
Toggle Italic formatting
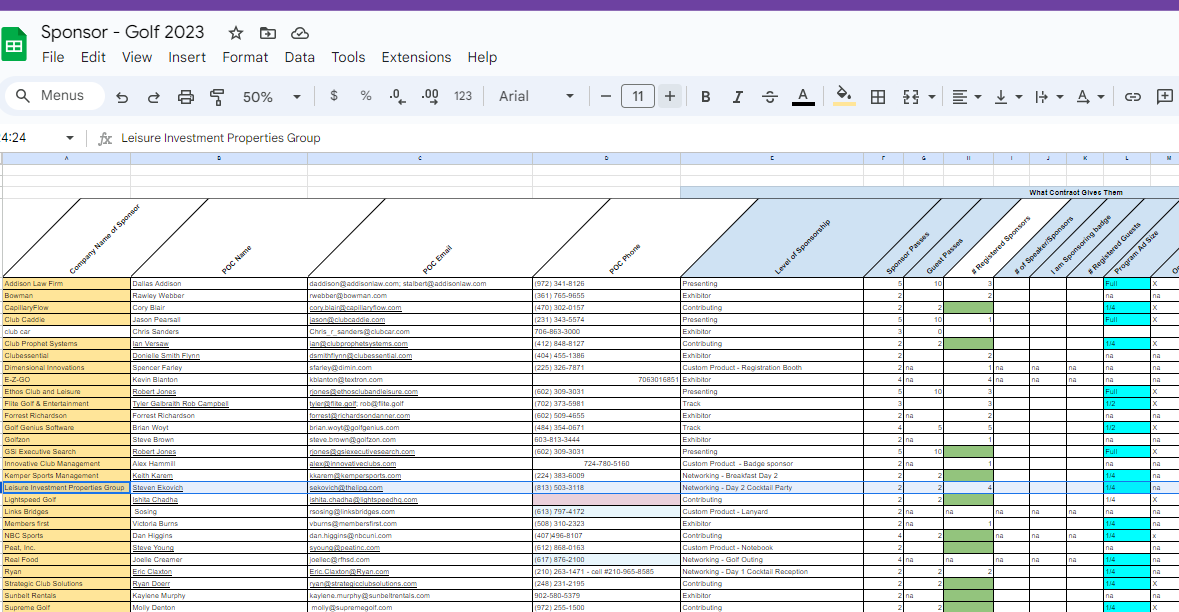coord(738,97)
